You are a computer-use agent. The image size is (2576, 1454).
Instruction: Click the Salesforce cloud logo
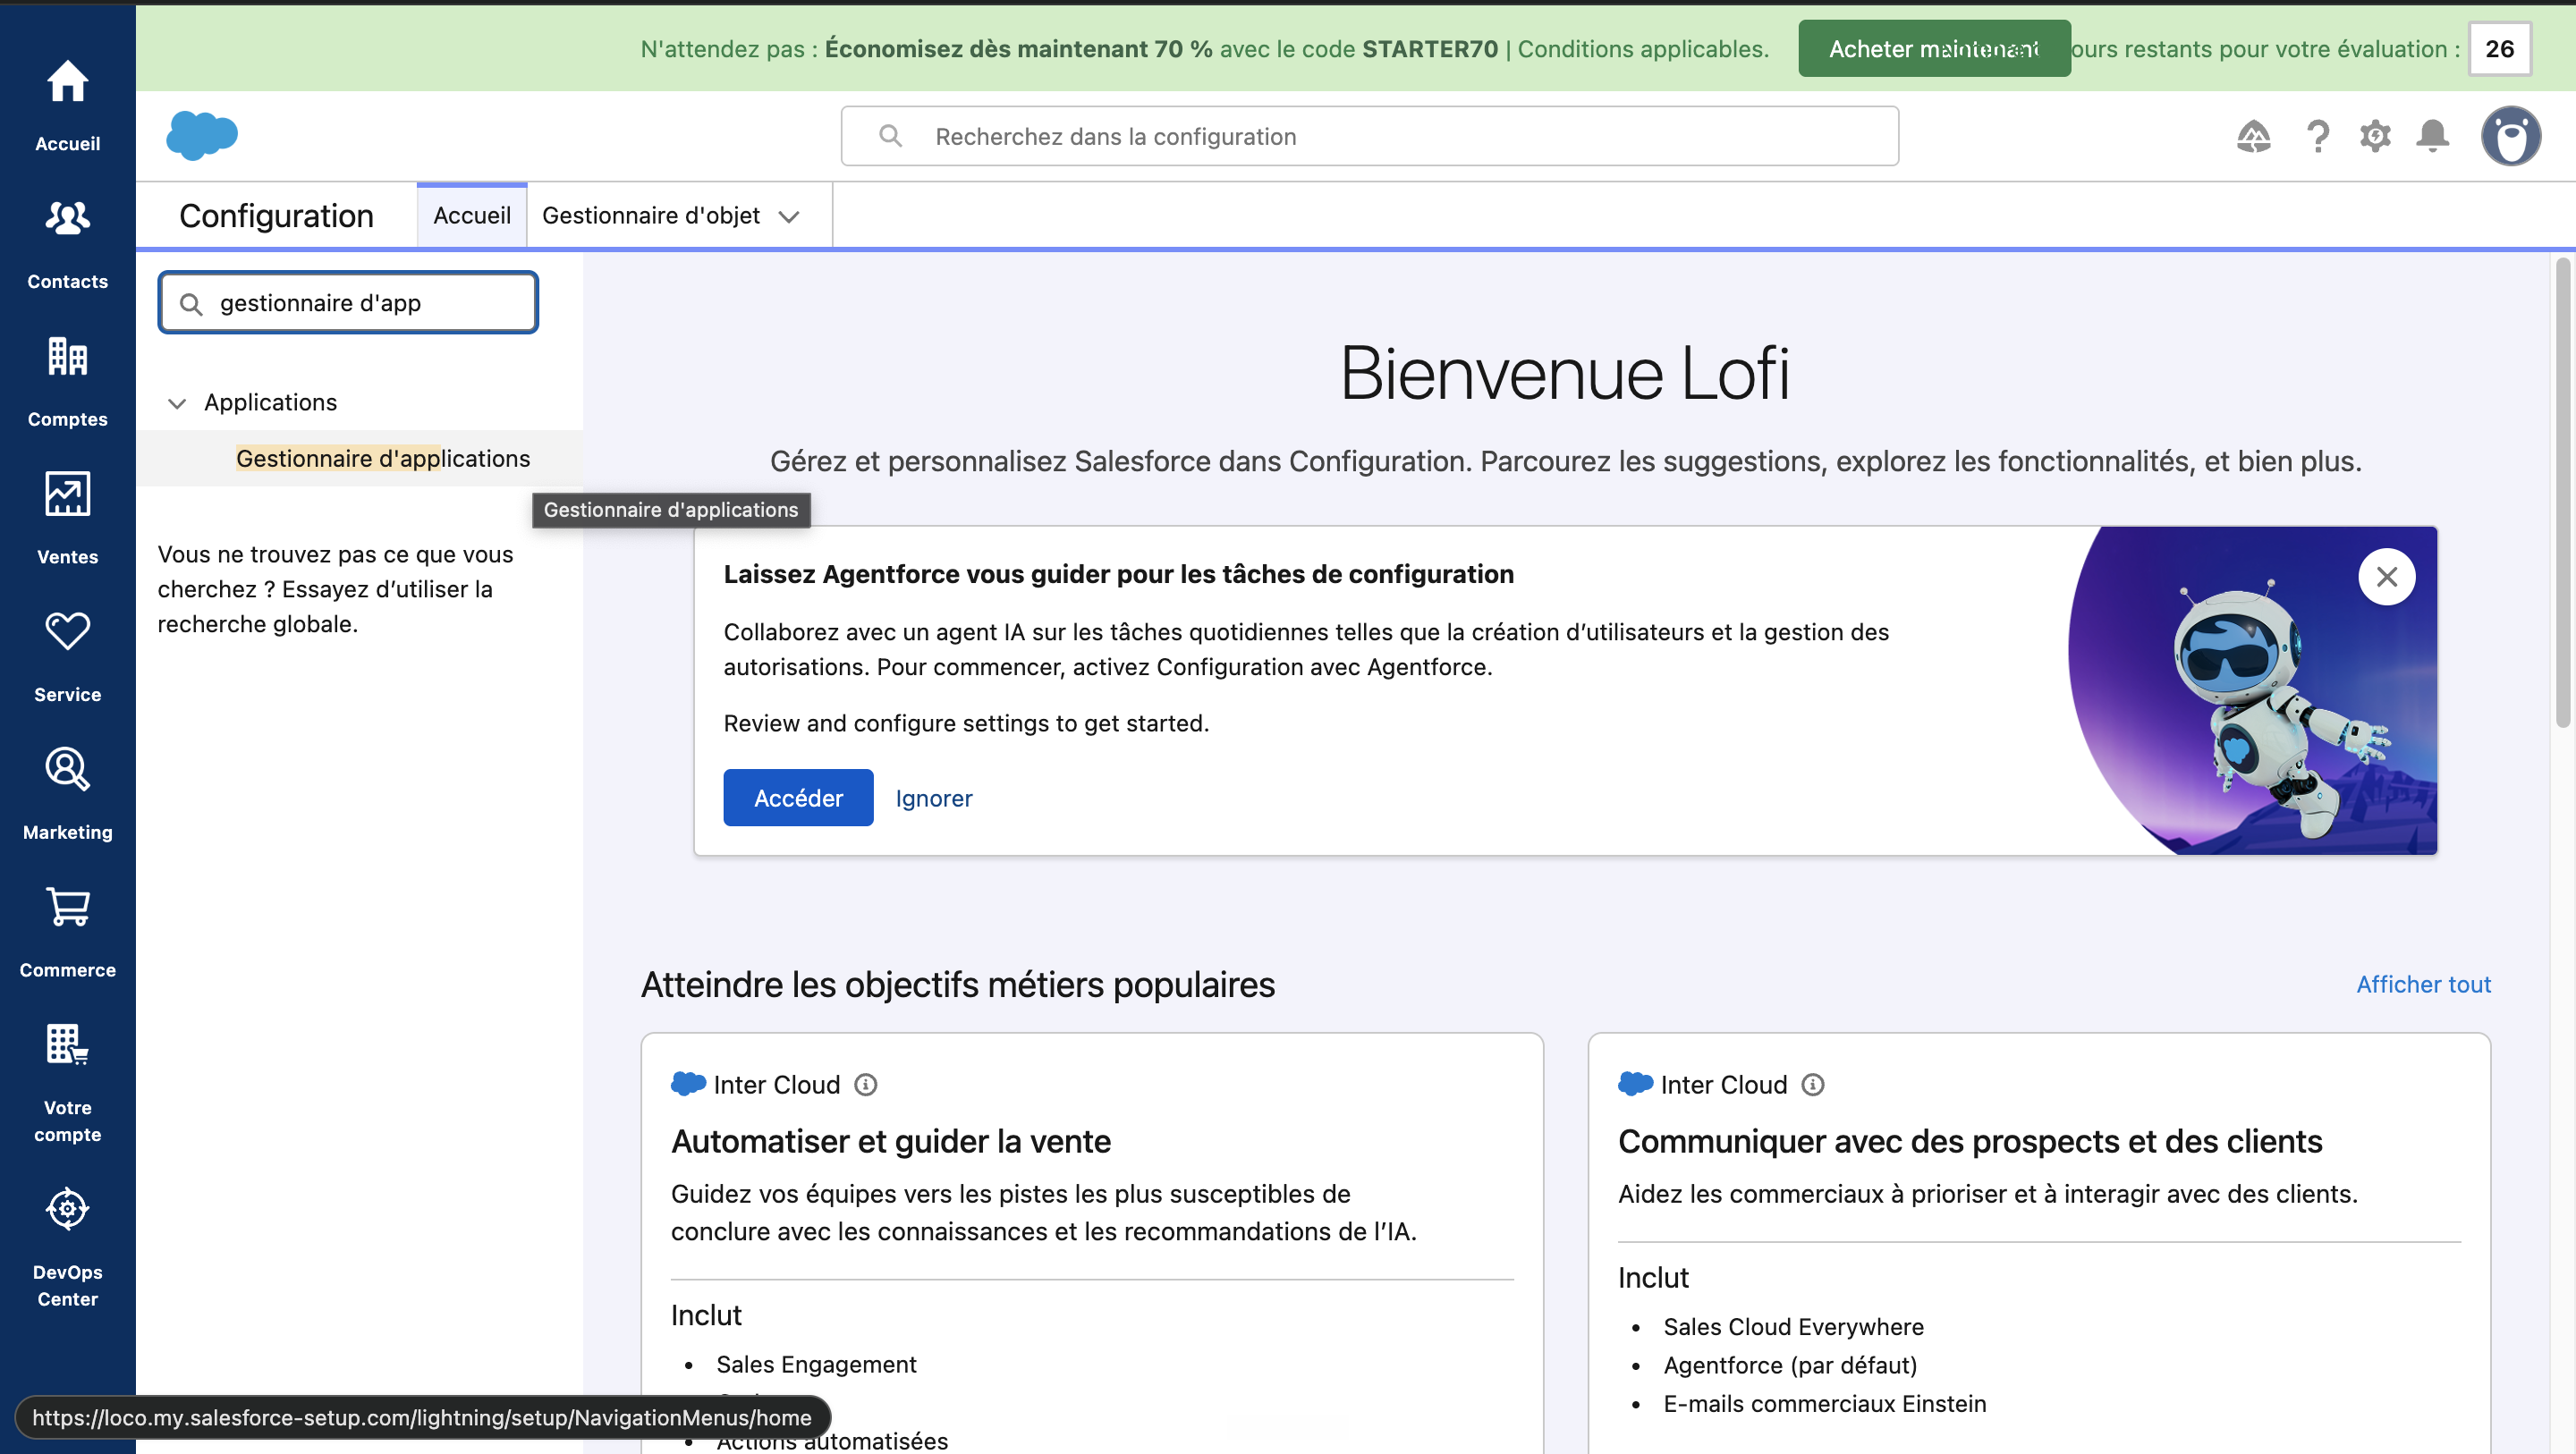click(202, 135)
